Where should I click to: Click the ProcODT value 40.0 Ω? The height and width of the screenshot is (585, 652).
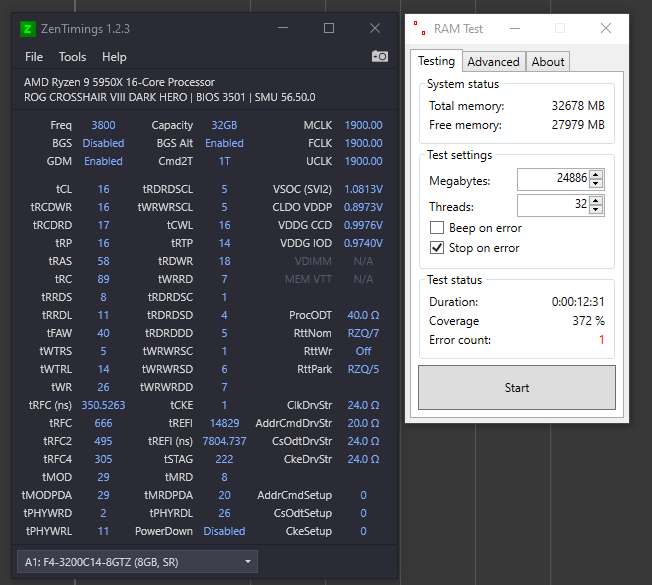[363, 315]
